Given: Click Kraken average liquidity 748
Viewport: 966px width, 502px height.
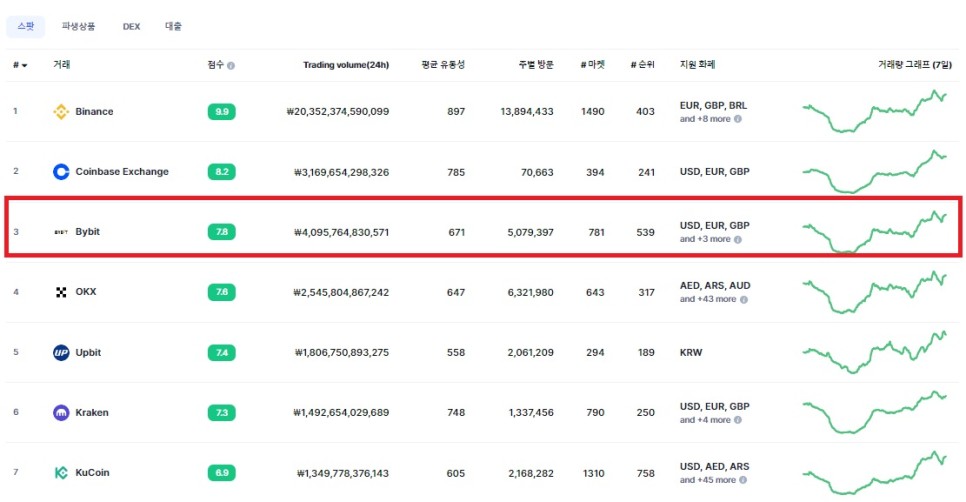Looking at the screenshot, I should tap(456, 413).
